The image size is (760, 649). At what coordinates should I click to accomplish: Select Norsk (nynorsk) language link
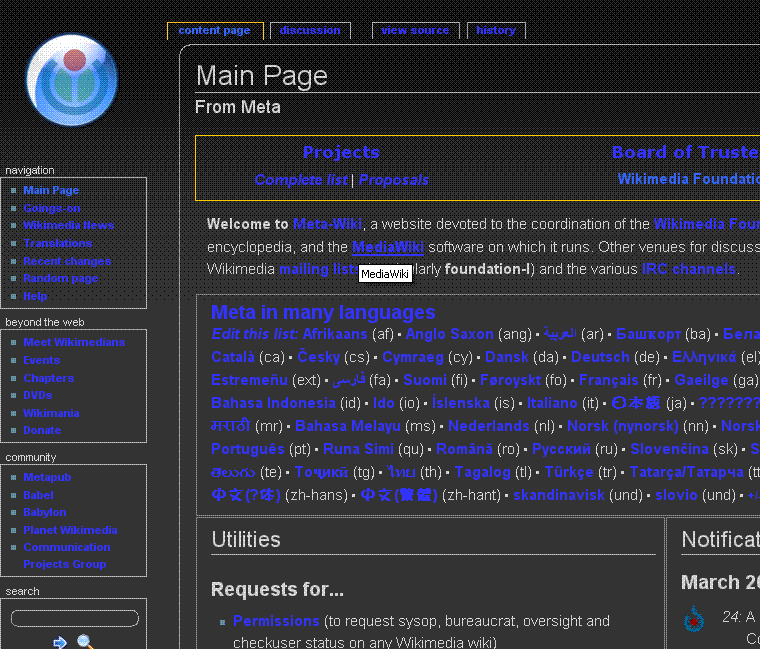(622, 426)
